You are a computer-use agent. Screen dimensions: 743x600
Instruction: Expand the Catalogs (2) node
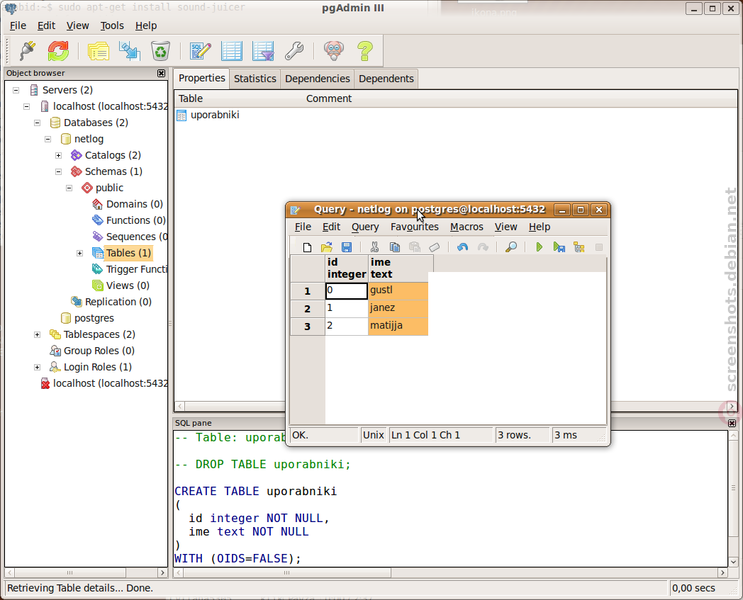tap(59, 155)
